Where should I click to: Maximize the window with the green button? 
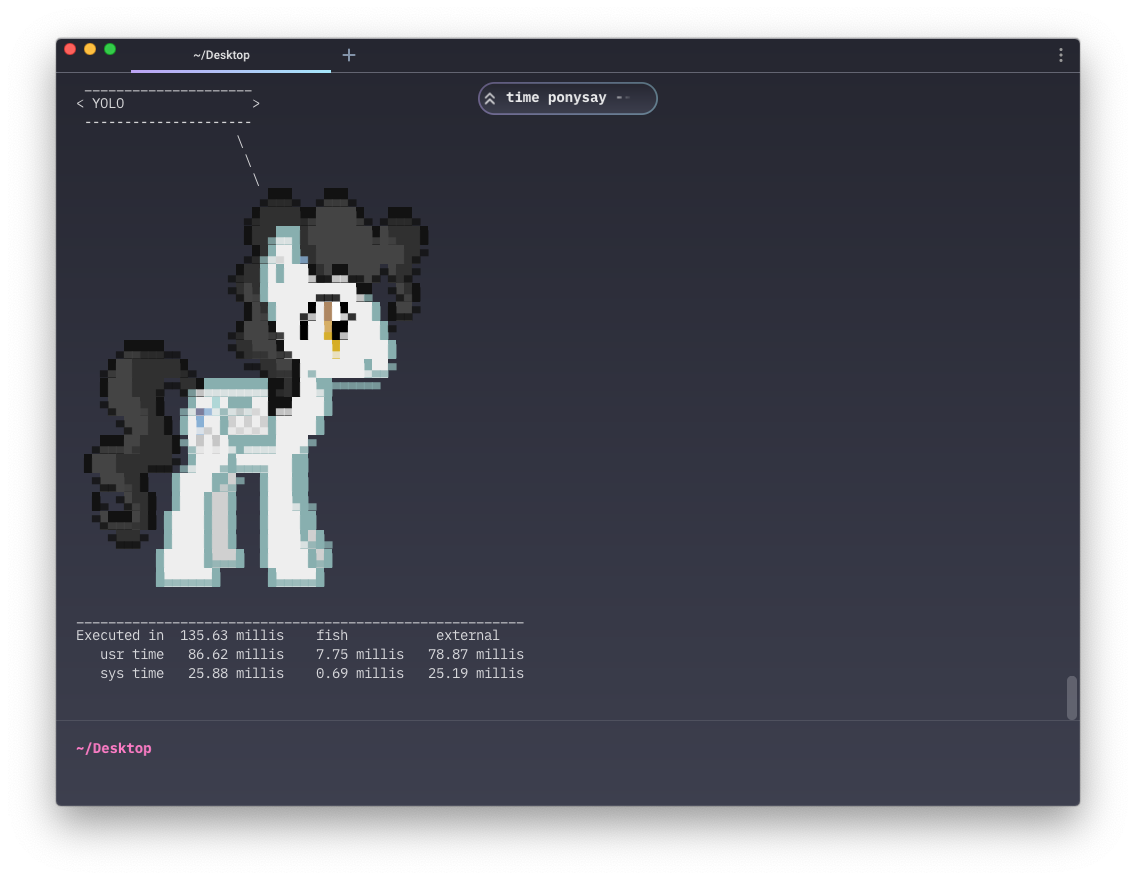tap(110, 49)
